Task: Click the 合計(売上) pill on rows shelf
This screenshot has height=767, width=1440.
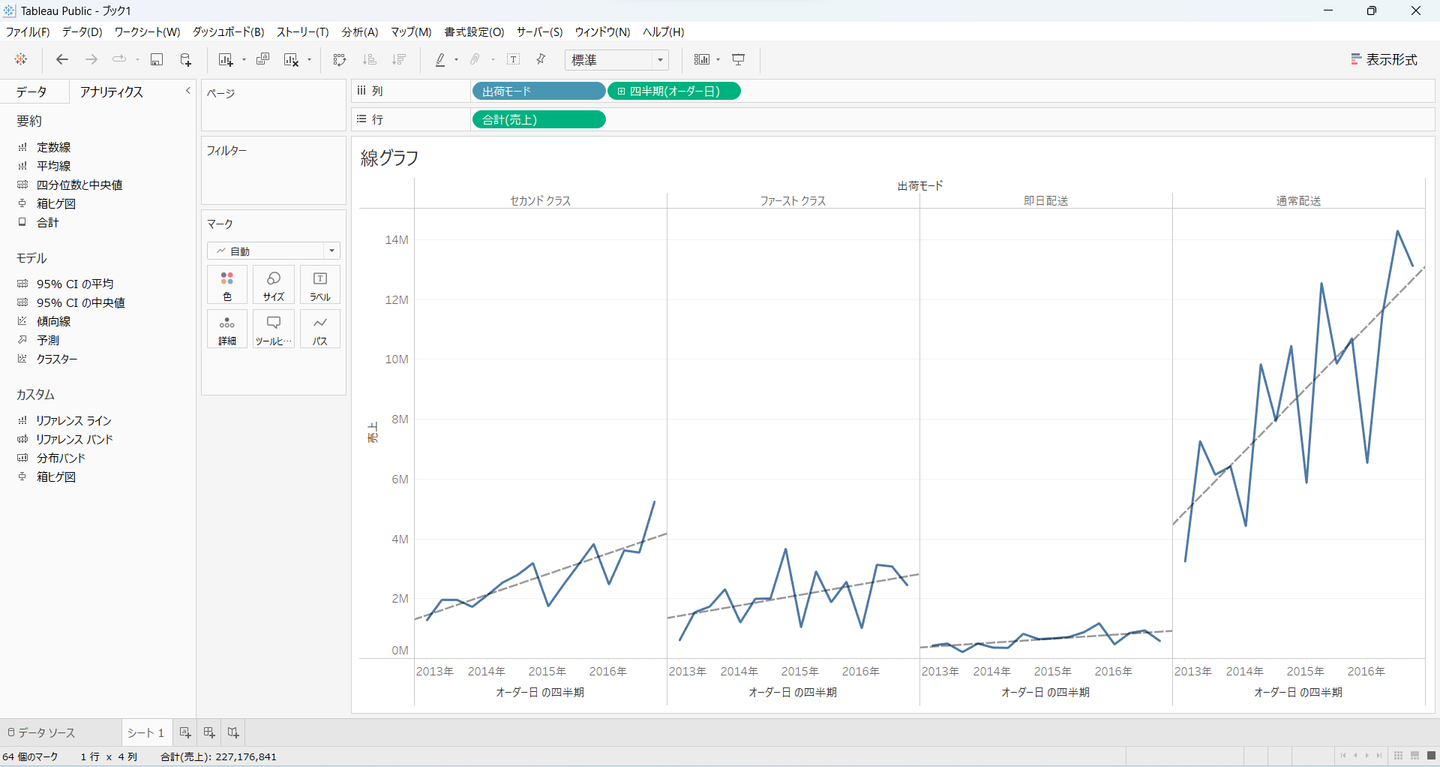Action: tap(538, 120)
